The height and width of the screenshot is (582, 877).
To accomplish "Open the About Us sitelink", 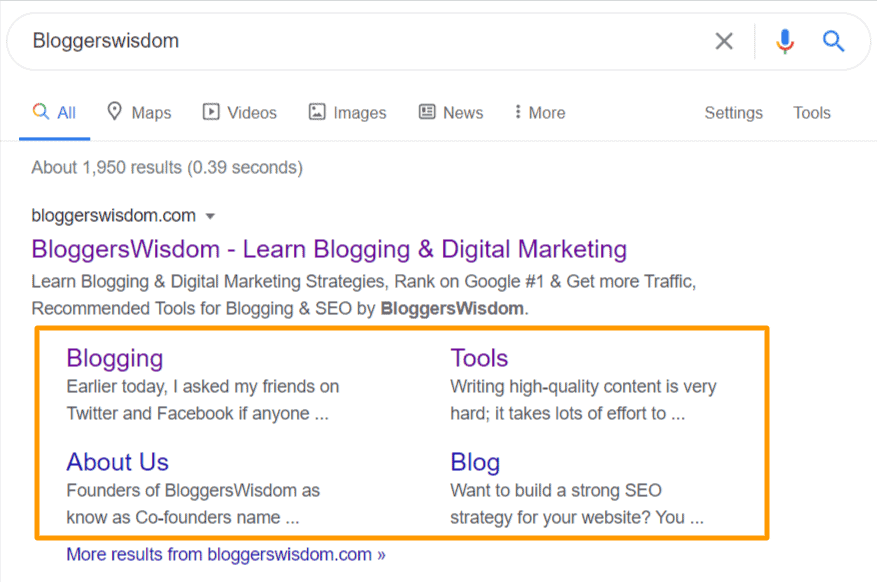I will (117, 462).
